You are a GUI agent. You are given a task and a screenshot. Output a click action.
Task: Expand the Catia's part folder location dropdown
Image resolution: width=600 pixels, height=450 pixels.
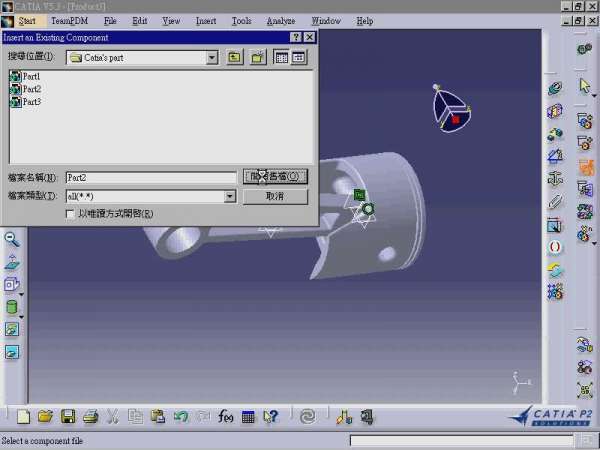(212, 58)
